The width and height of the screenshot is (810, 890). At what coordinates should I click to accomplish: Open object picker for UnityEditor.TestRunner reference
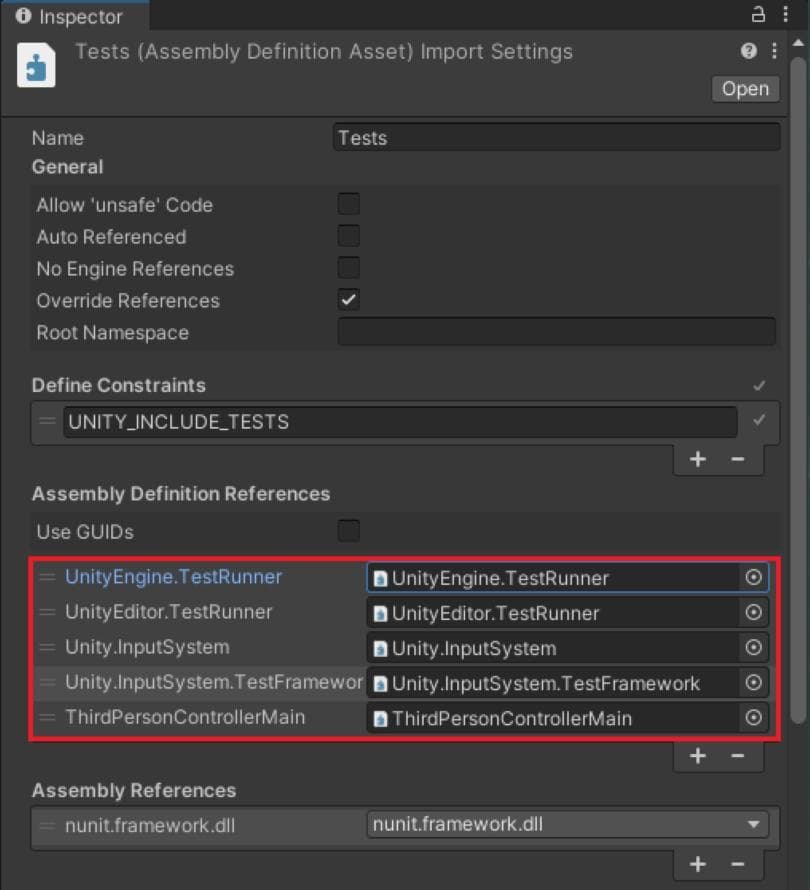pos(754,613)
